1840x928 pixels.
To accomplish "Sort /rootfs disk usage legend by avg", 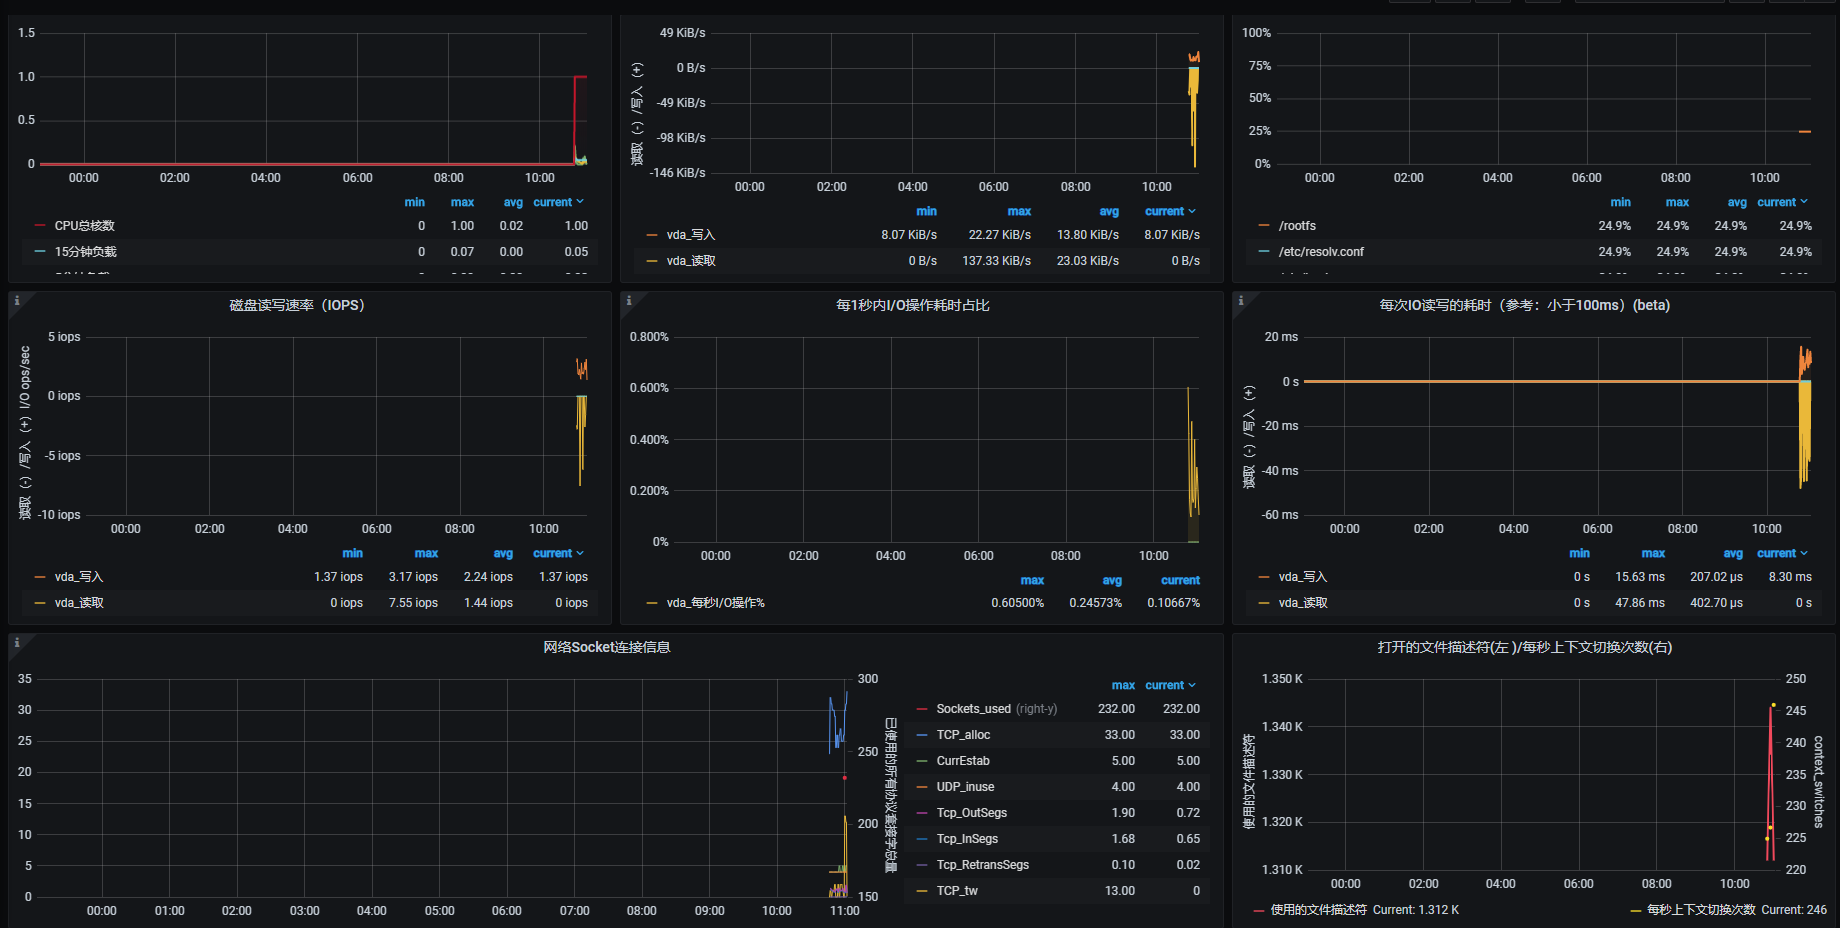I will coord(1737,202).
